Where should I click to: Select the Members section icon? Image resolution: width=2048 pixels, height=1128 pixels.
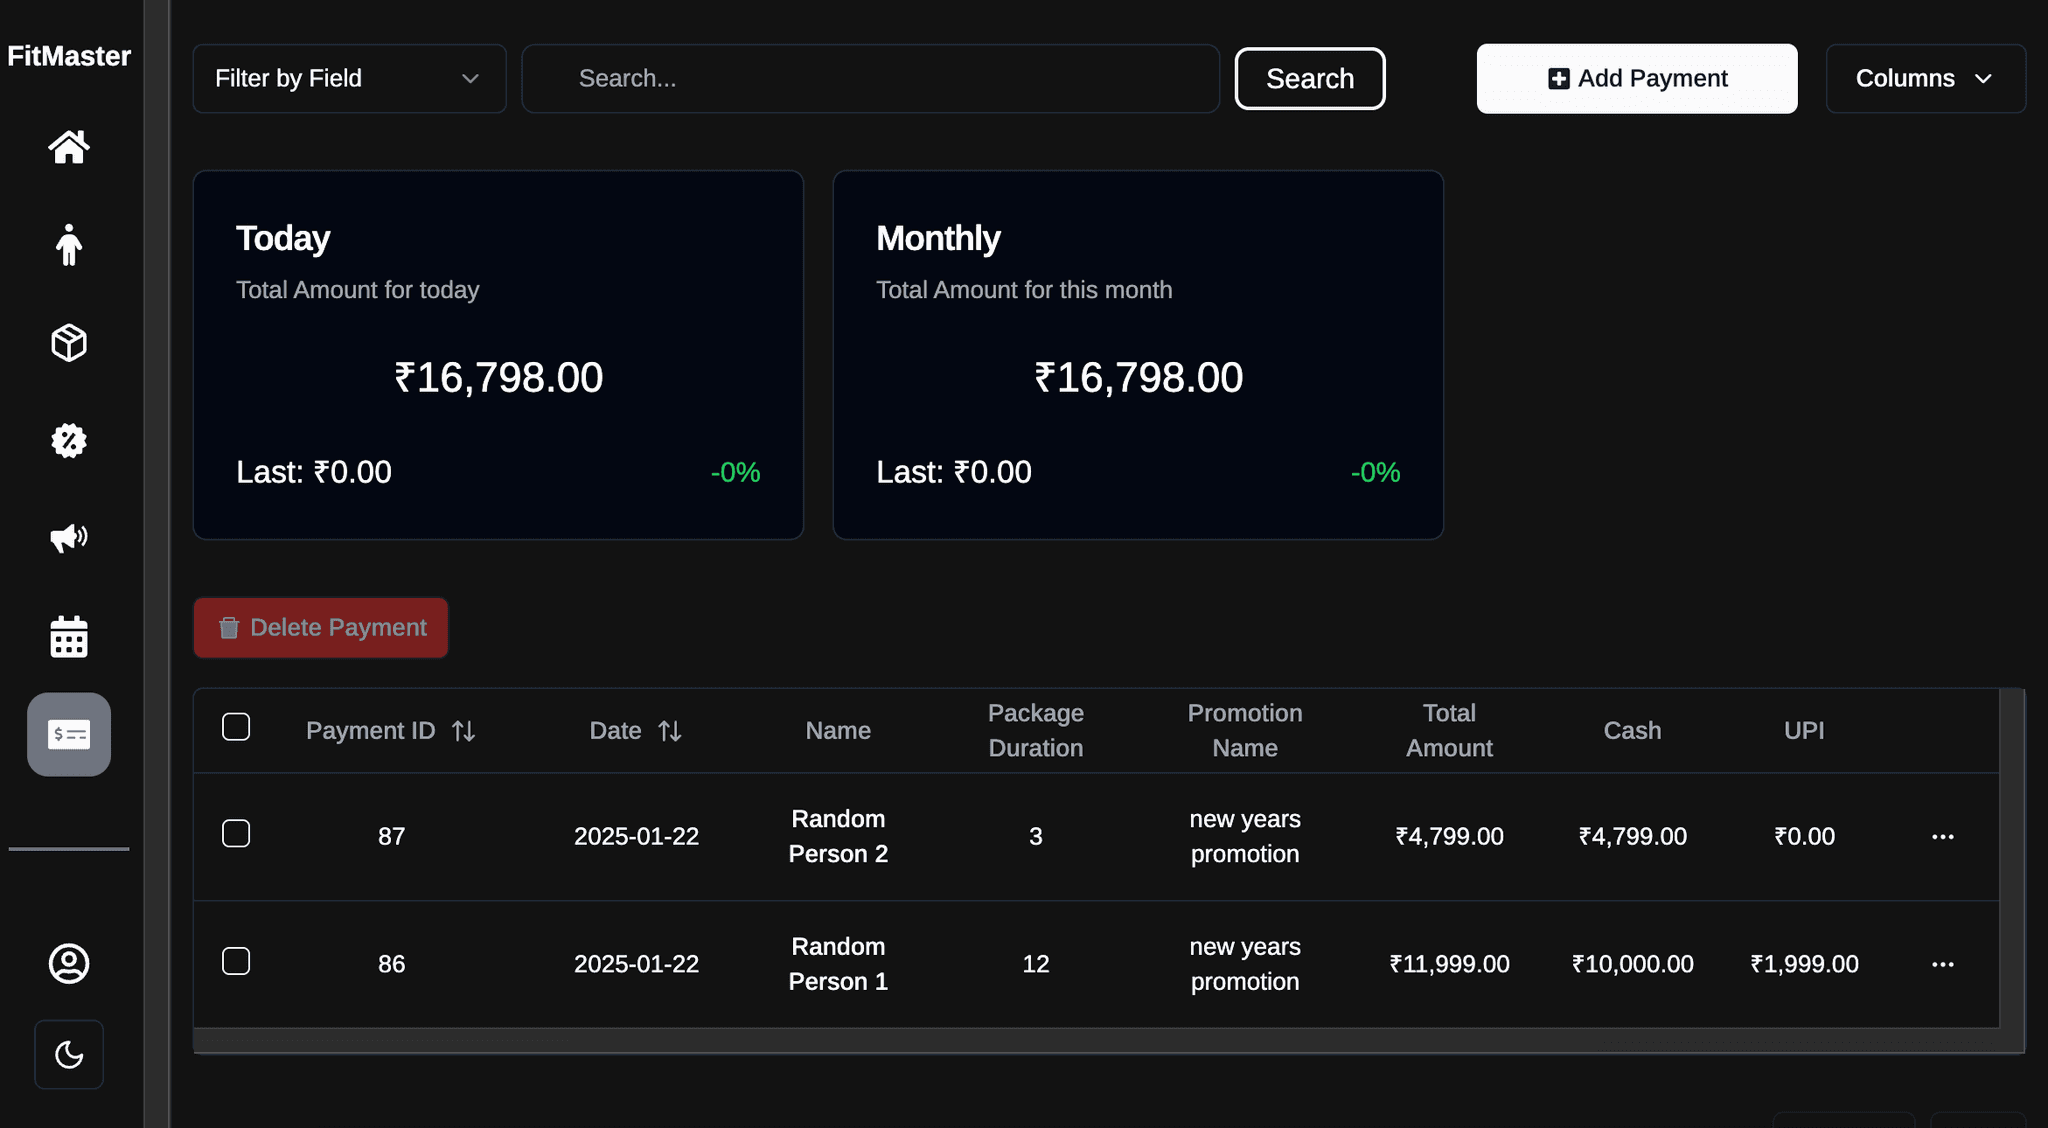[68, 245]
